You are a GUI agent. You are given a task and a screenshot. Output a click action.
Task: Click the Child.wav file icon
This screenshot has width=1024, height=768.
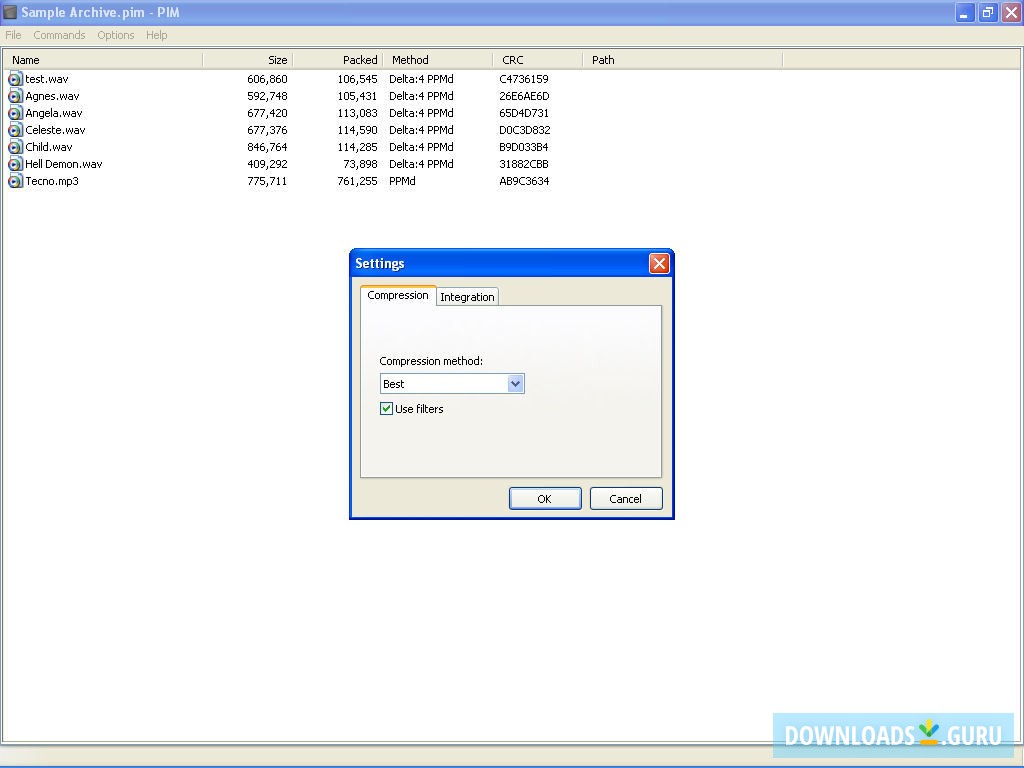tap(15, 147)
